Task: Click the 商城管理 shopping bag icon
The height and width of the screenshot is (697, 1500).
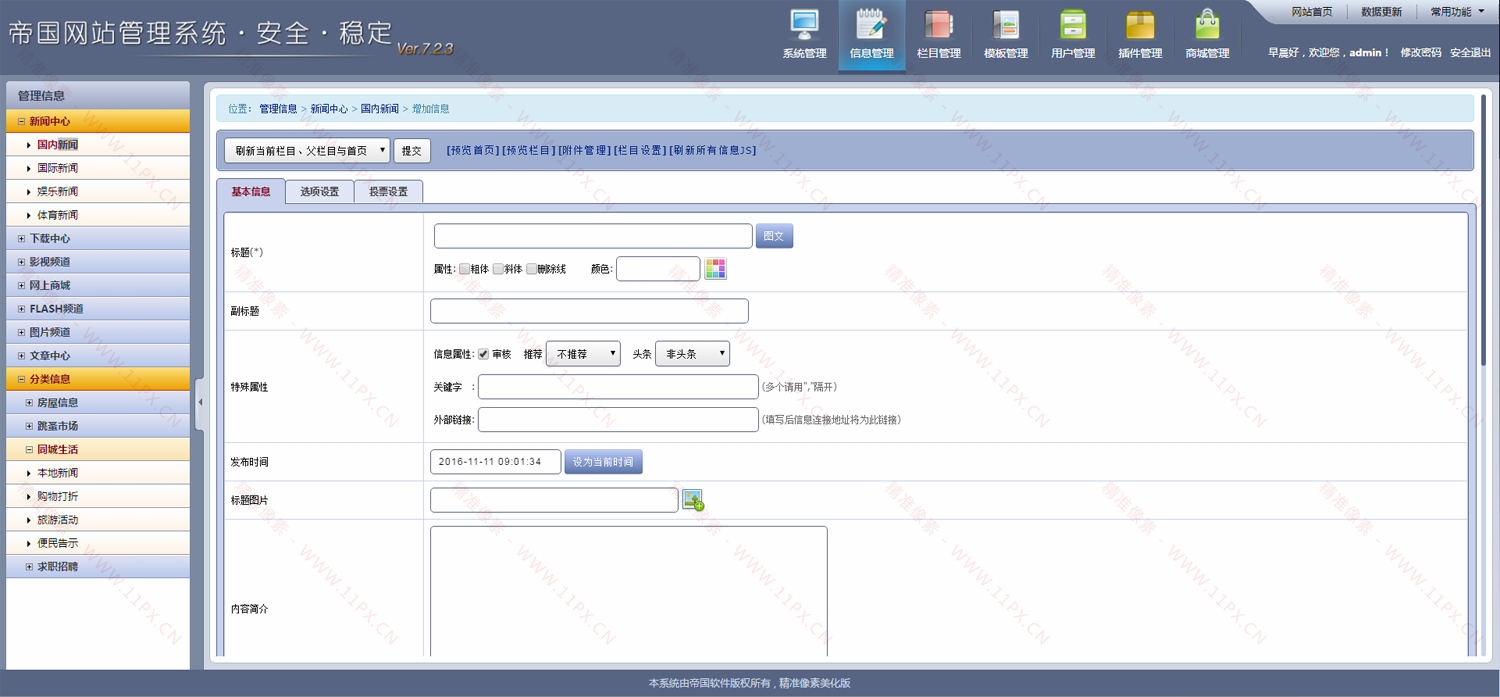Action: [x=1207, y=25]
